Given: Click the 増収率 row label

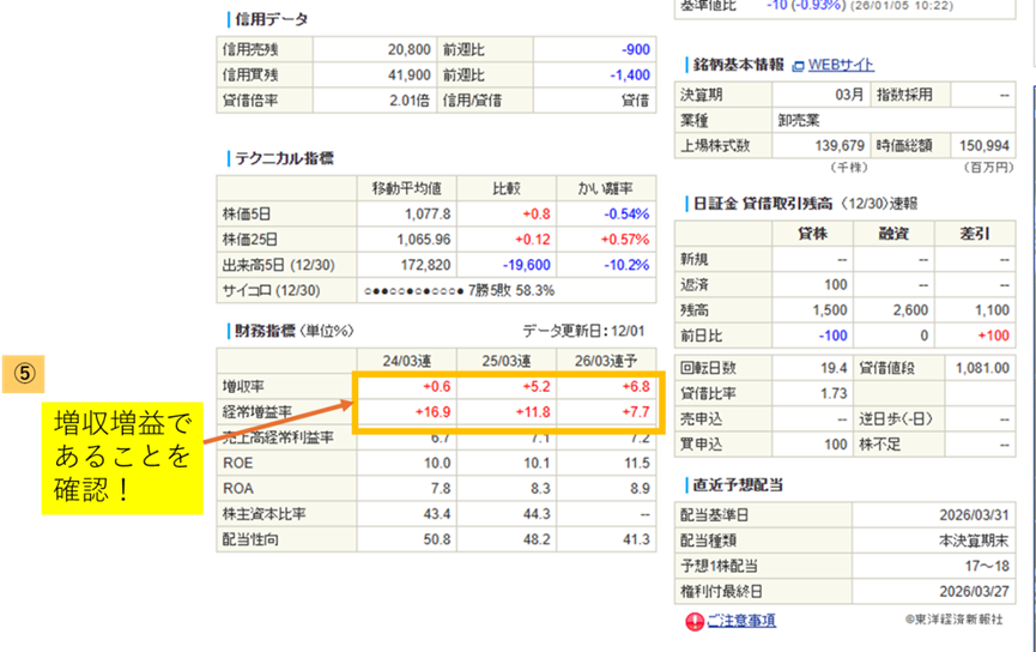Looking at the screenshot, I should [x=245, y=386].
